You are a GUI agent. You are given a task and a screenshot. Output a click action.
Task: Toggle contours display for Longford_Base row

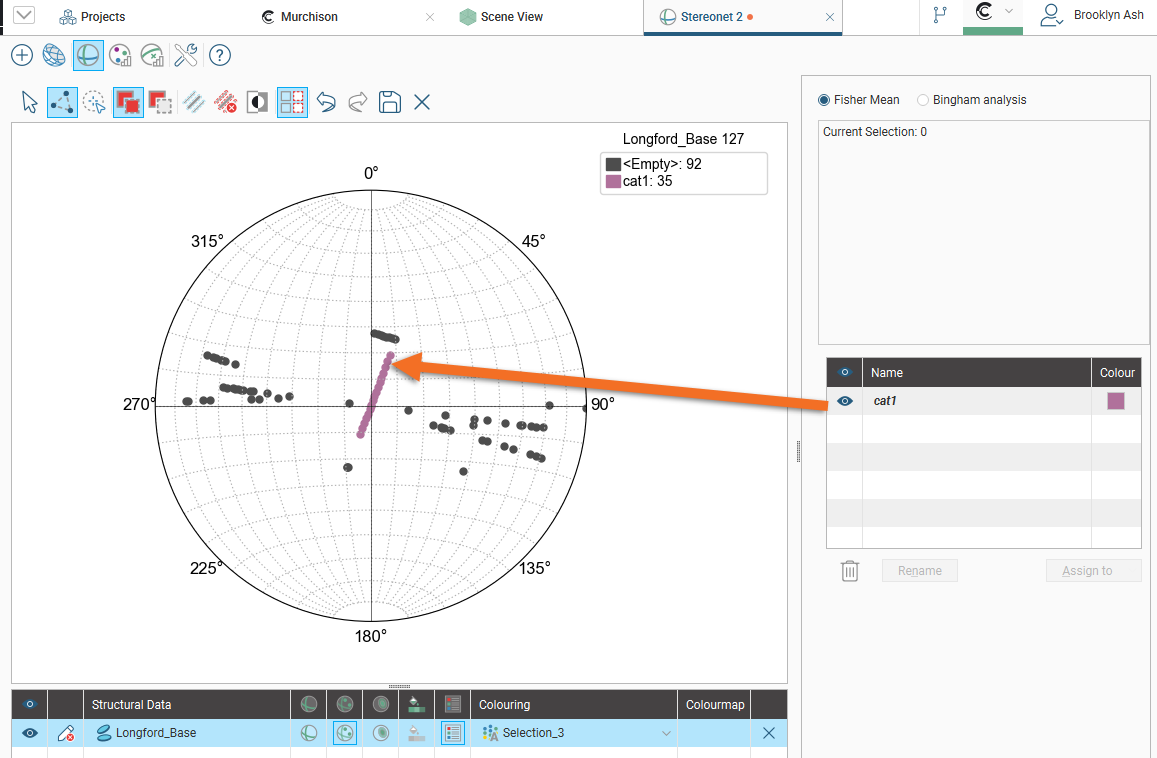point(381,733)
